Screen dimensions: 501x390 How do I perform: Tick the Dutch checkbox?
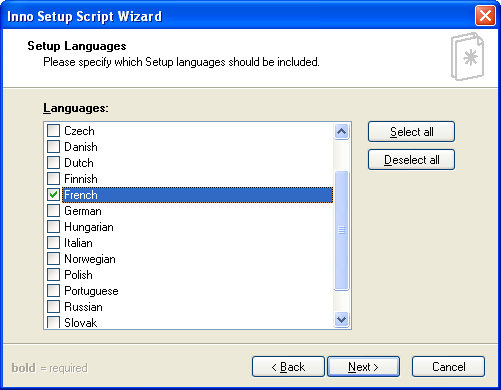click(53, 163)
